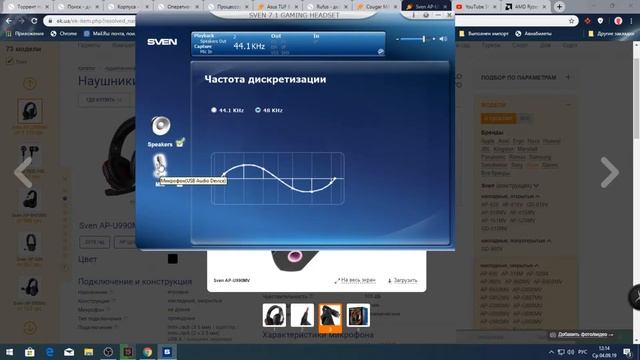Click the SVEN logo
Image resolution: width=640 pixels, height=360 pixels.
(x=162, y=42)
